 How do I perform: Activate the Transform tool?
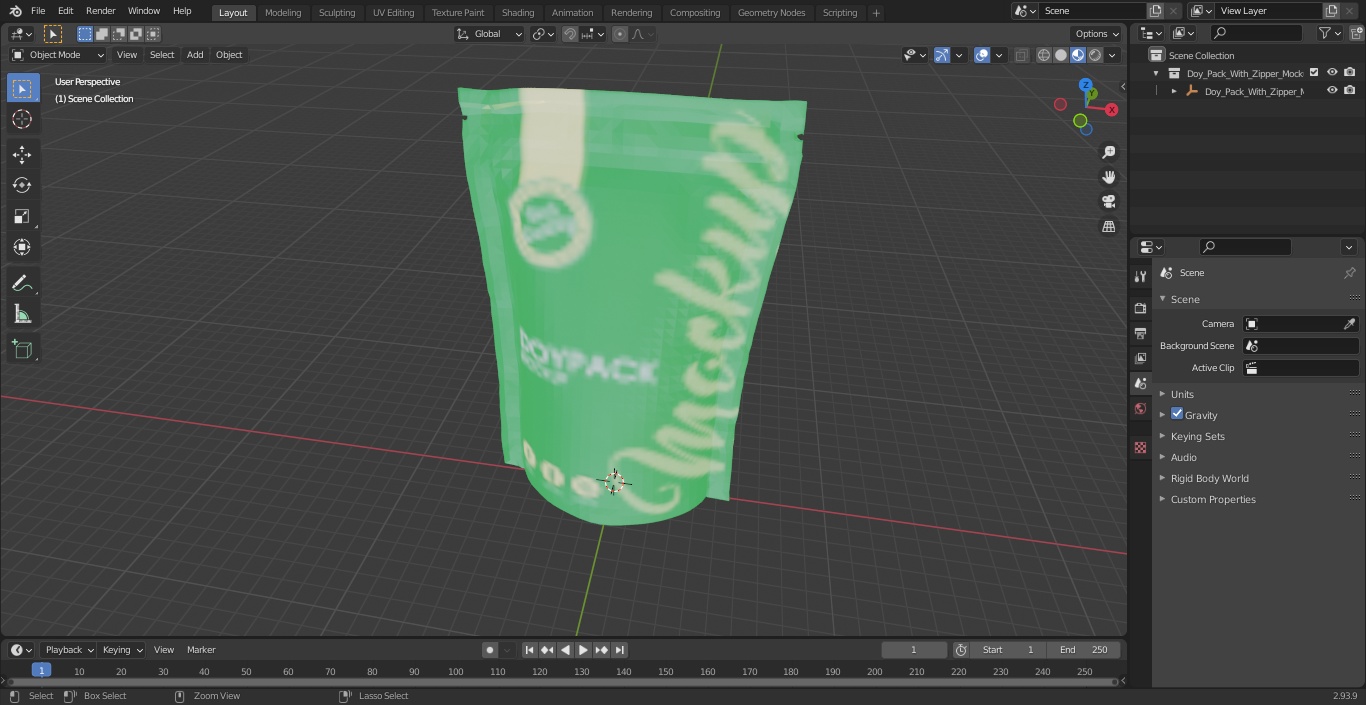pos(22,247)
